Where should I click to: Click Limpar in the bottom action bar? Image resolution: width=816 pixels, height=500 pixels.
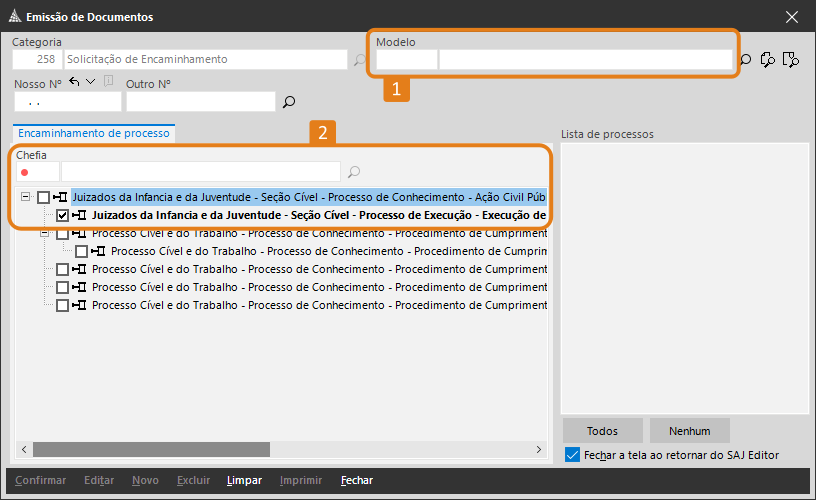[244, 481]
